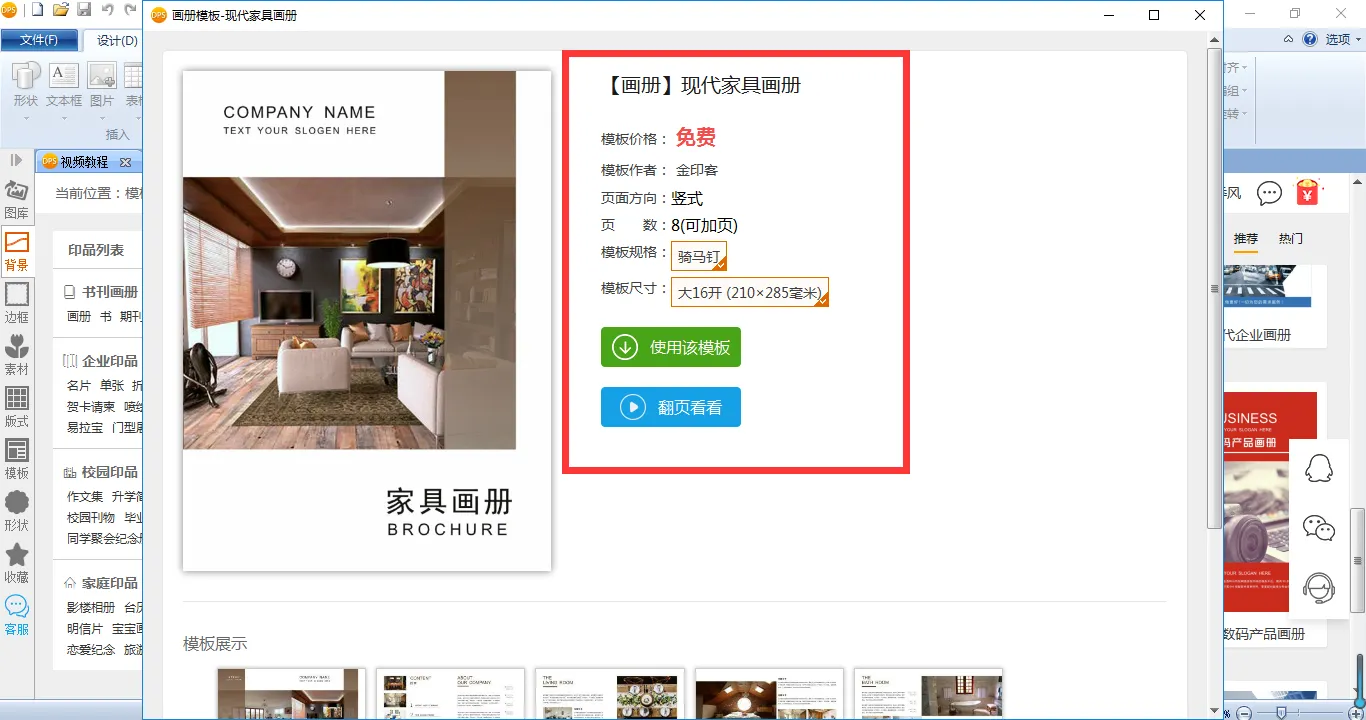
Task: Open the 选项 options dropdown
Action: tap(1343, 40)
